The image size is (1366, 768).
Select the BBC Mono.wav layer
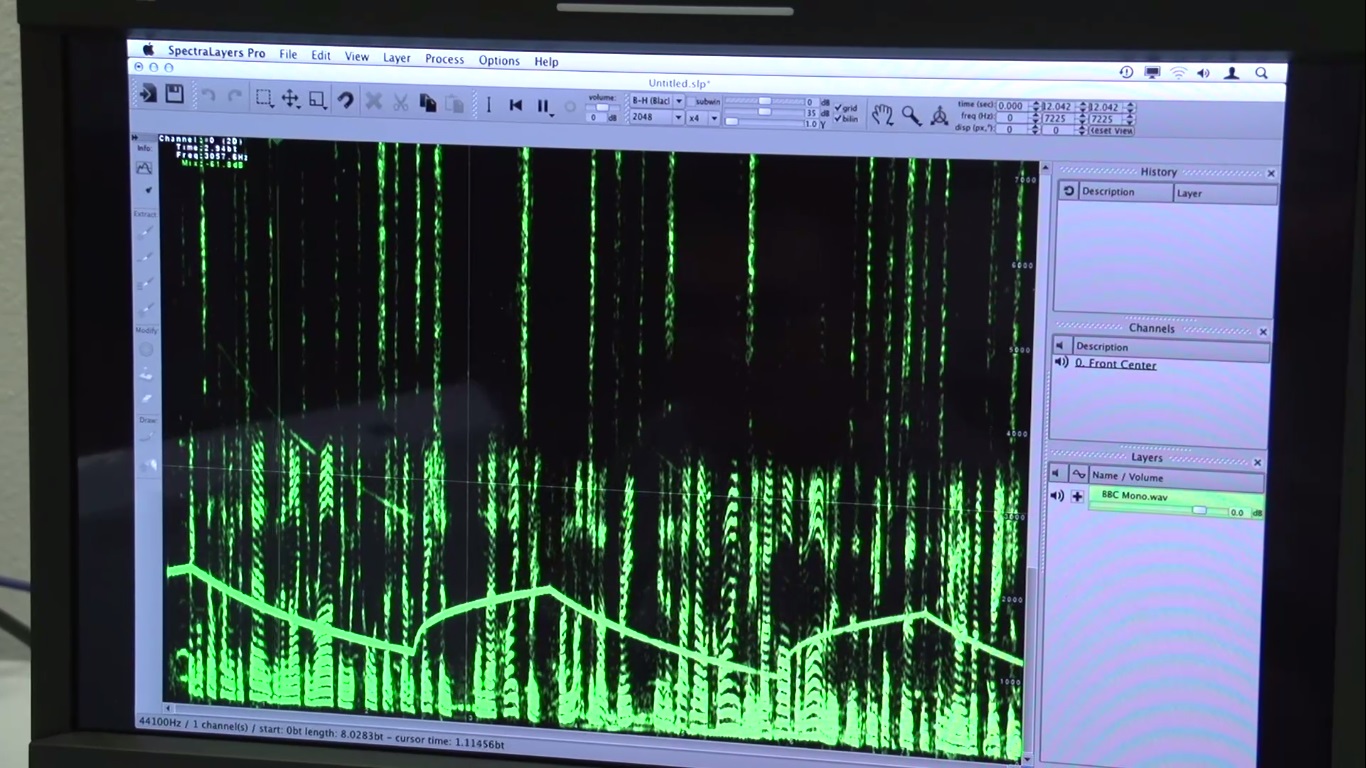[1176, 502]
